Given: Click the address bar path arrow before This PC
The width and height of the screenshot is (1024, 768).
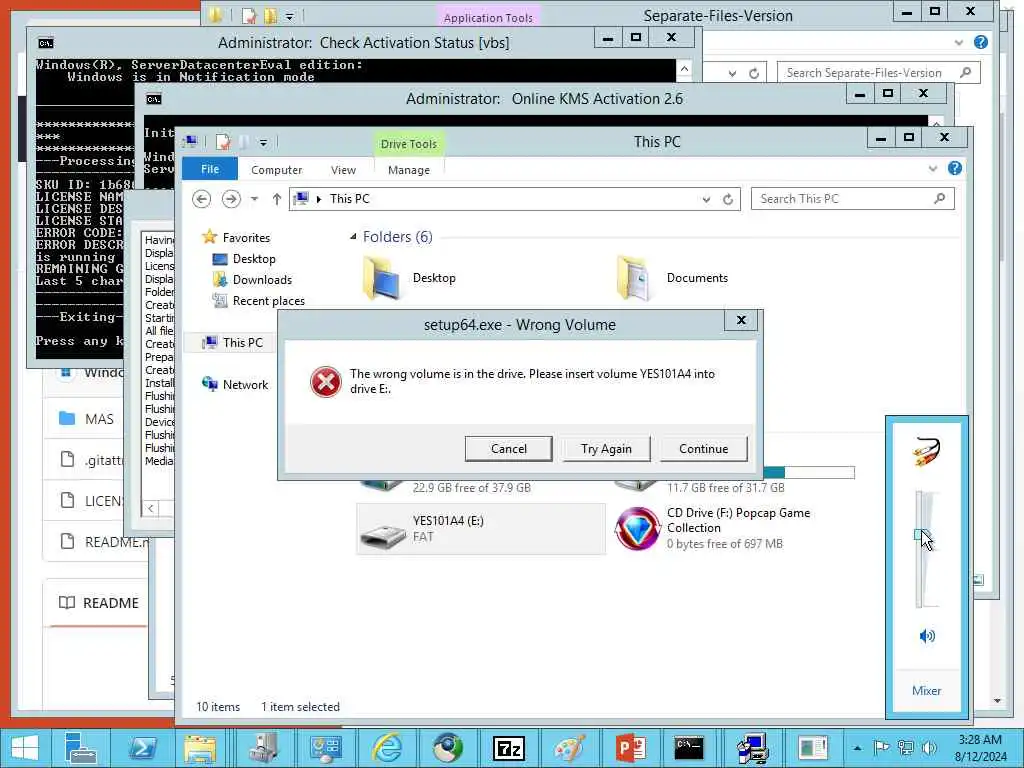Looking at the screenshot, I should [x=319, y=199].
